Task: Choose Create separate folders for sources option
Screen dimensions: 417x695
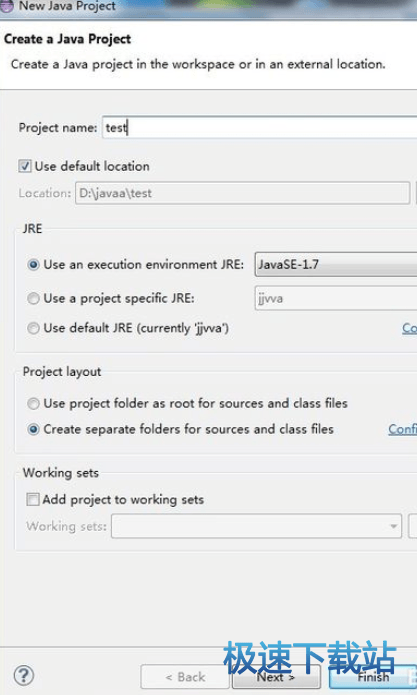Action: (x=33, y=429)
